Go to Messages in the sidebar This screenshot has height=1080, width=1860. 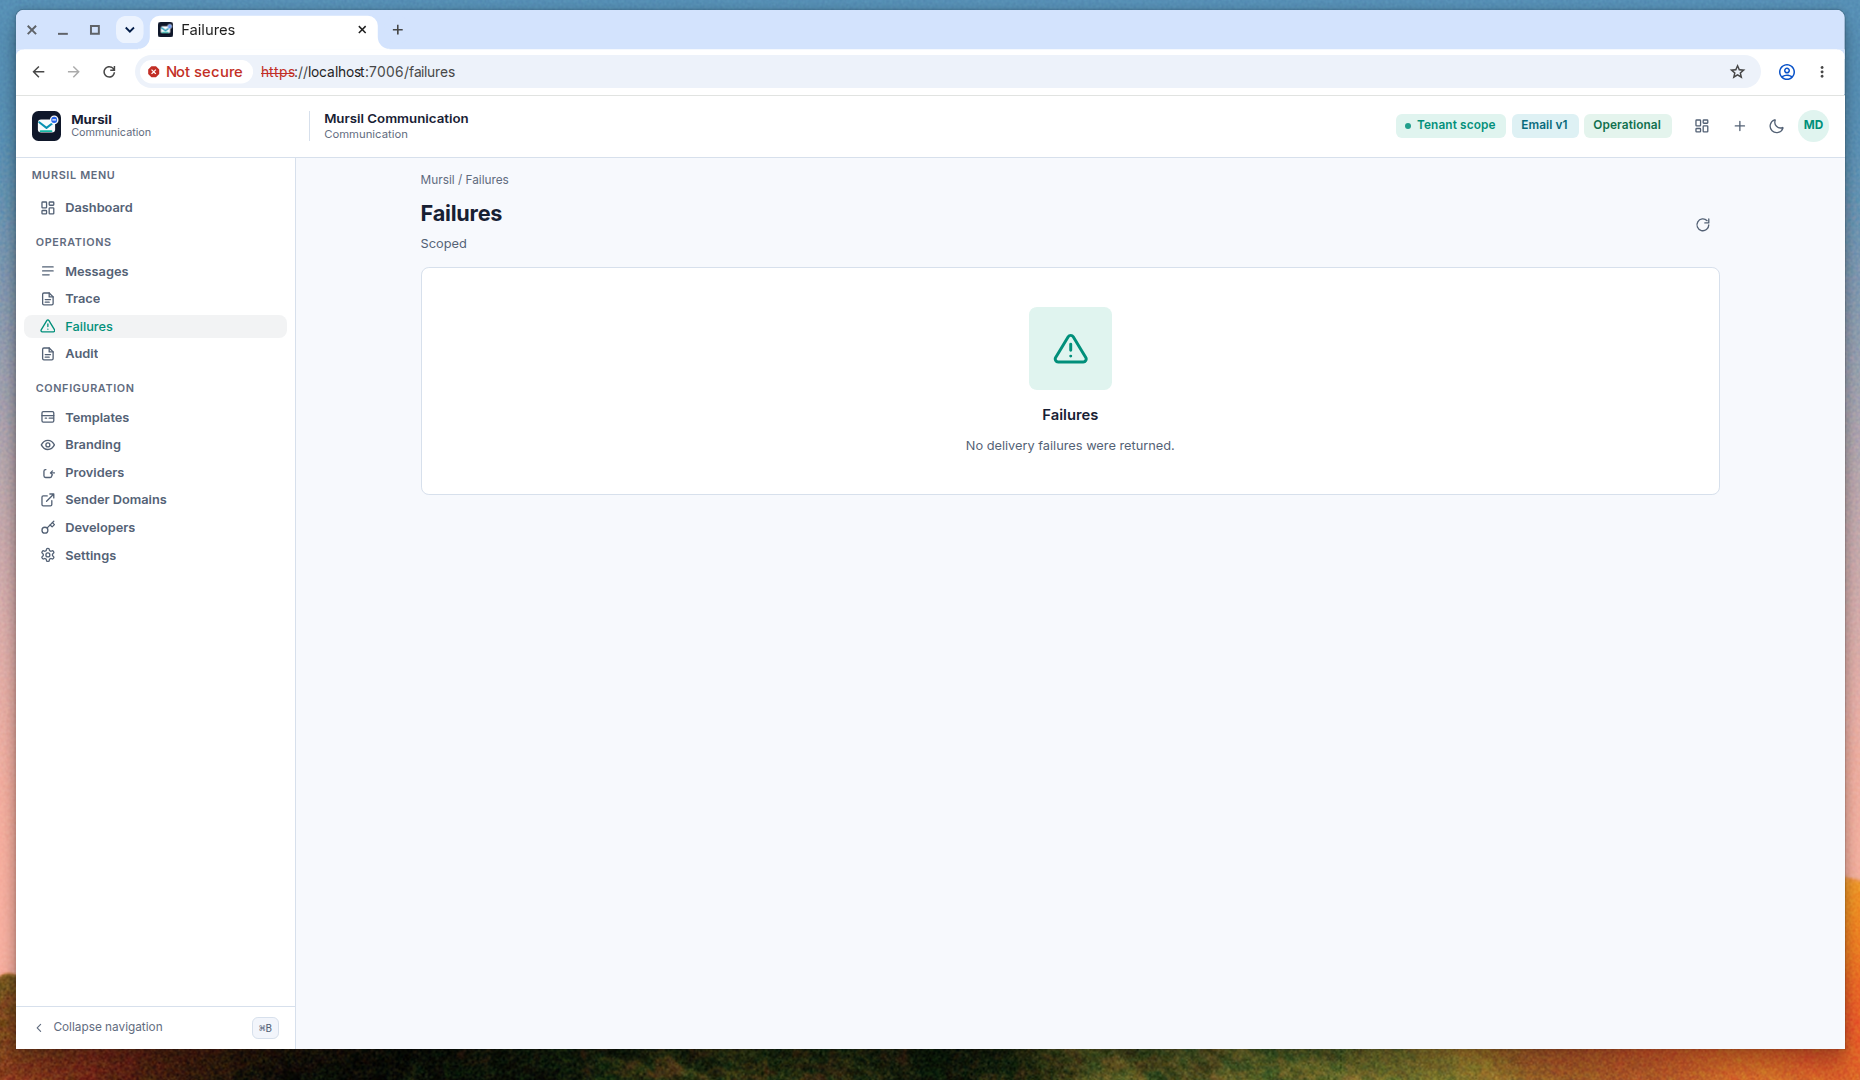[x=155, y=272]
